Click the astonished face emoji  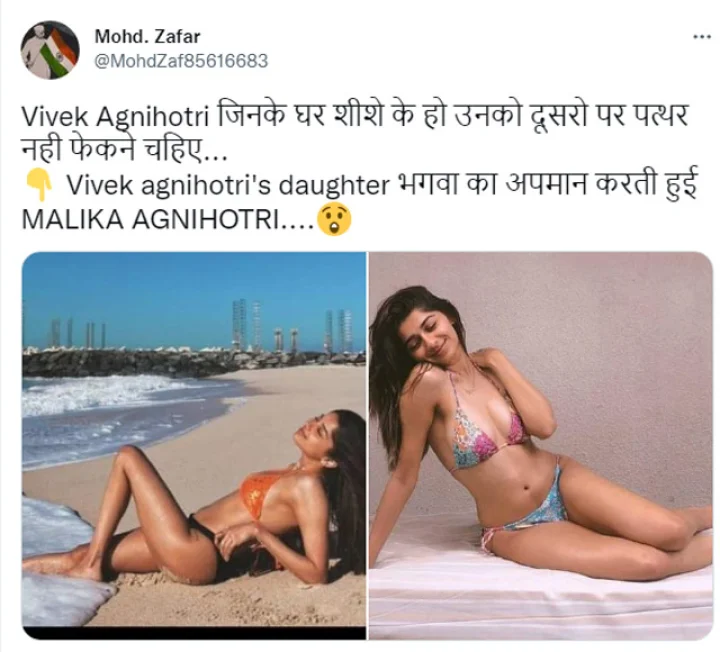click(x=335, y=219)
